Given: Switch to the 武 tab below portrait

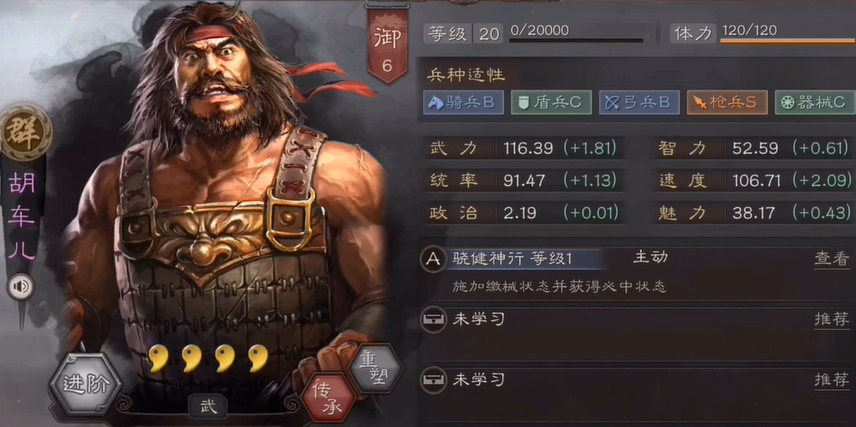Looking at the screenshot, I should pos(208,407).
